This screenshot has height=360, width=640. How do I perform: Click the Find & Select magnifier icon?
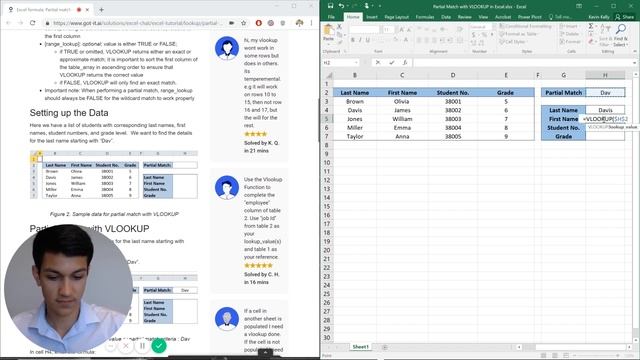[621, 29]
